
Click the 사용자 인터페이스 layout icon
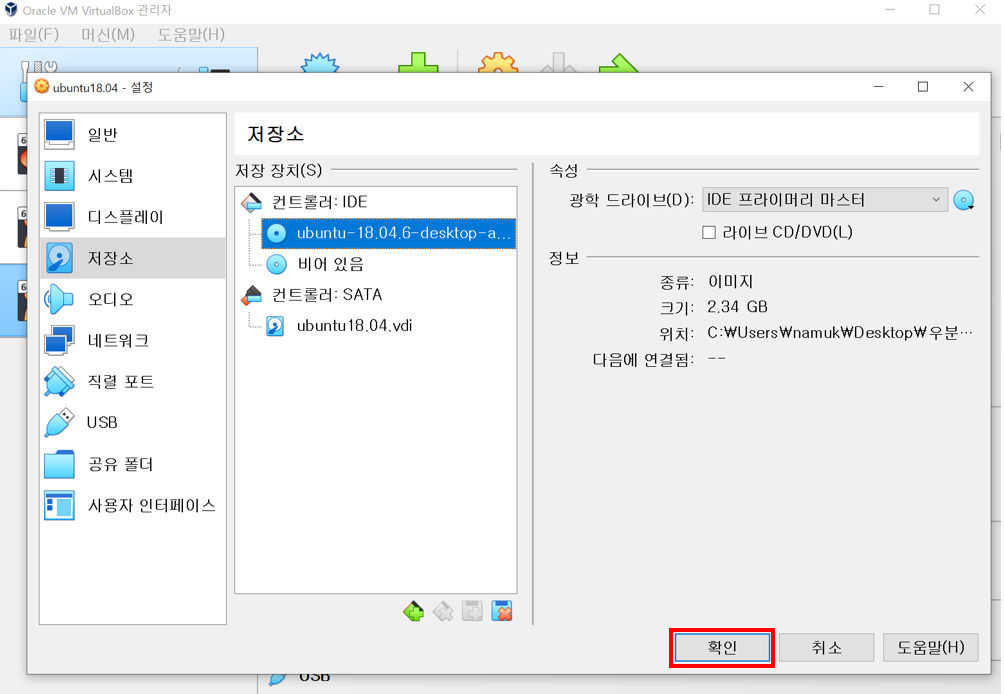click(x=59, y=505)
